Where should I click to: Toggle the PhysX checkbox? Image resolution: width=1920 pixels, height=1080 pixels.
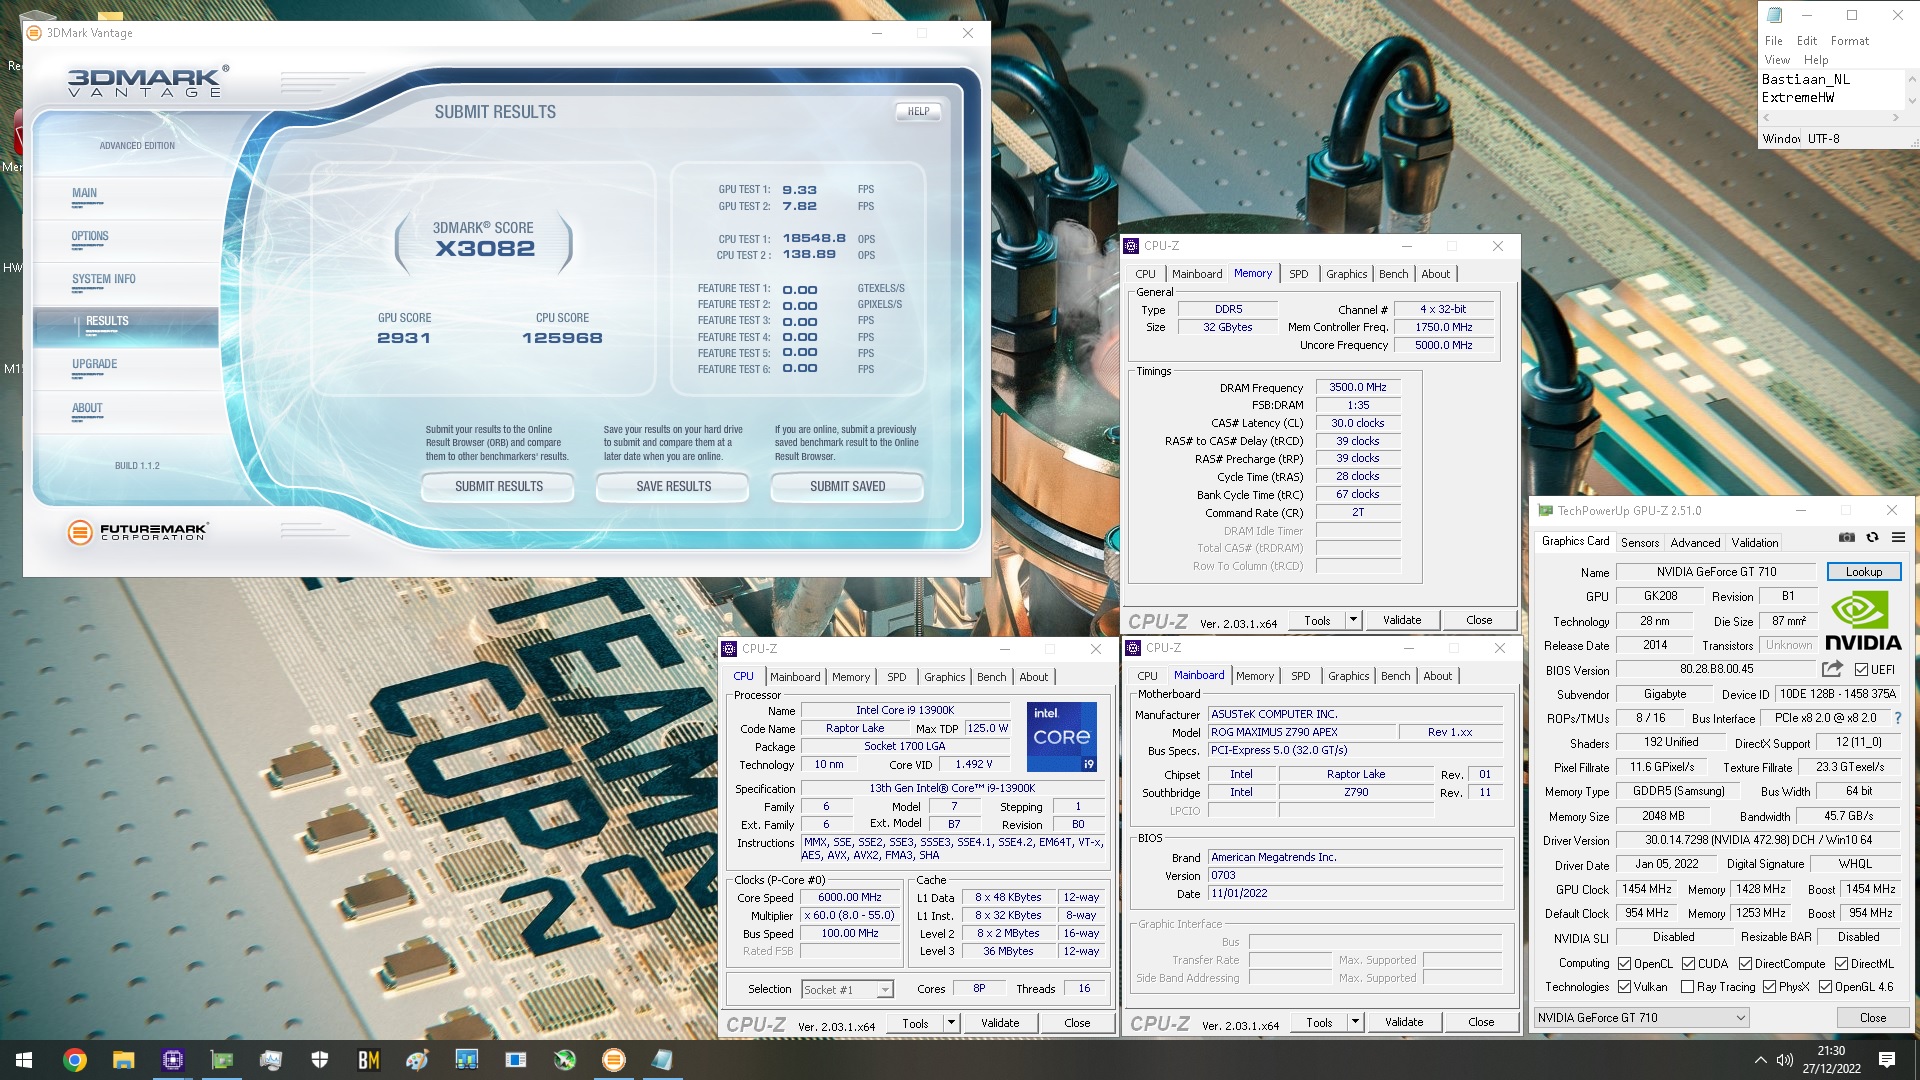[1769, 987]
